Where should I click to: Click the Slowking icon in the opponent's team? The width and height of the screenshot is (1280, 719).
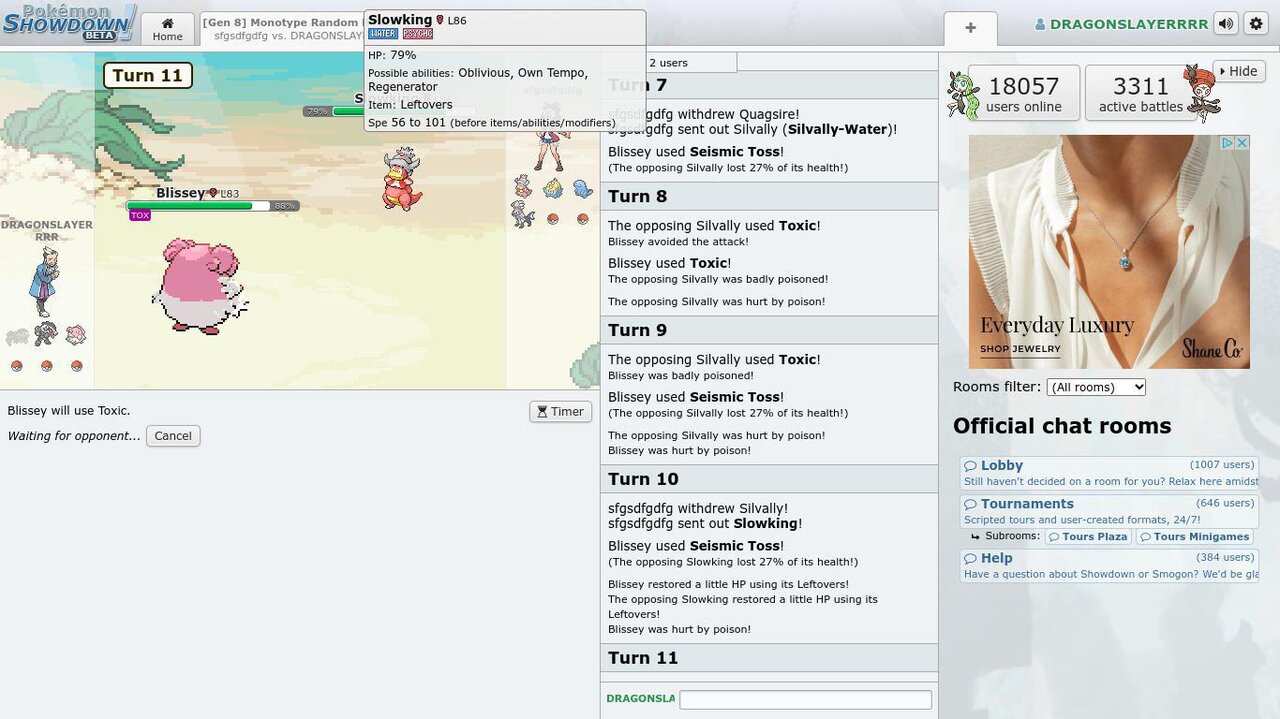point(522,187)
